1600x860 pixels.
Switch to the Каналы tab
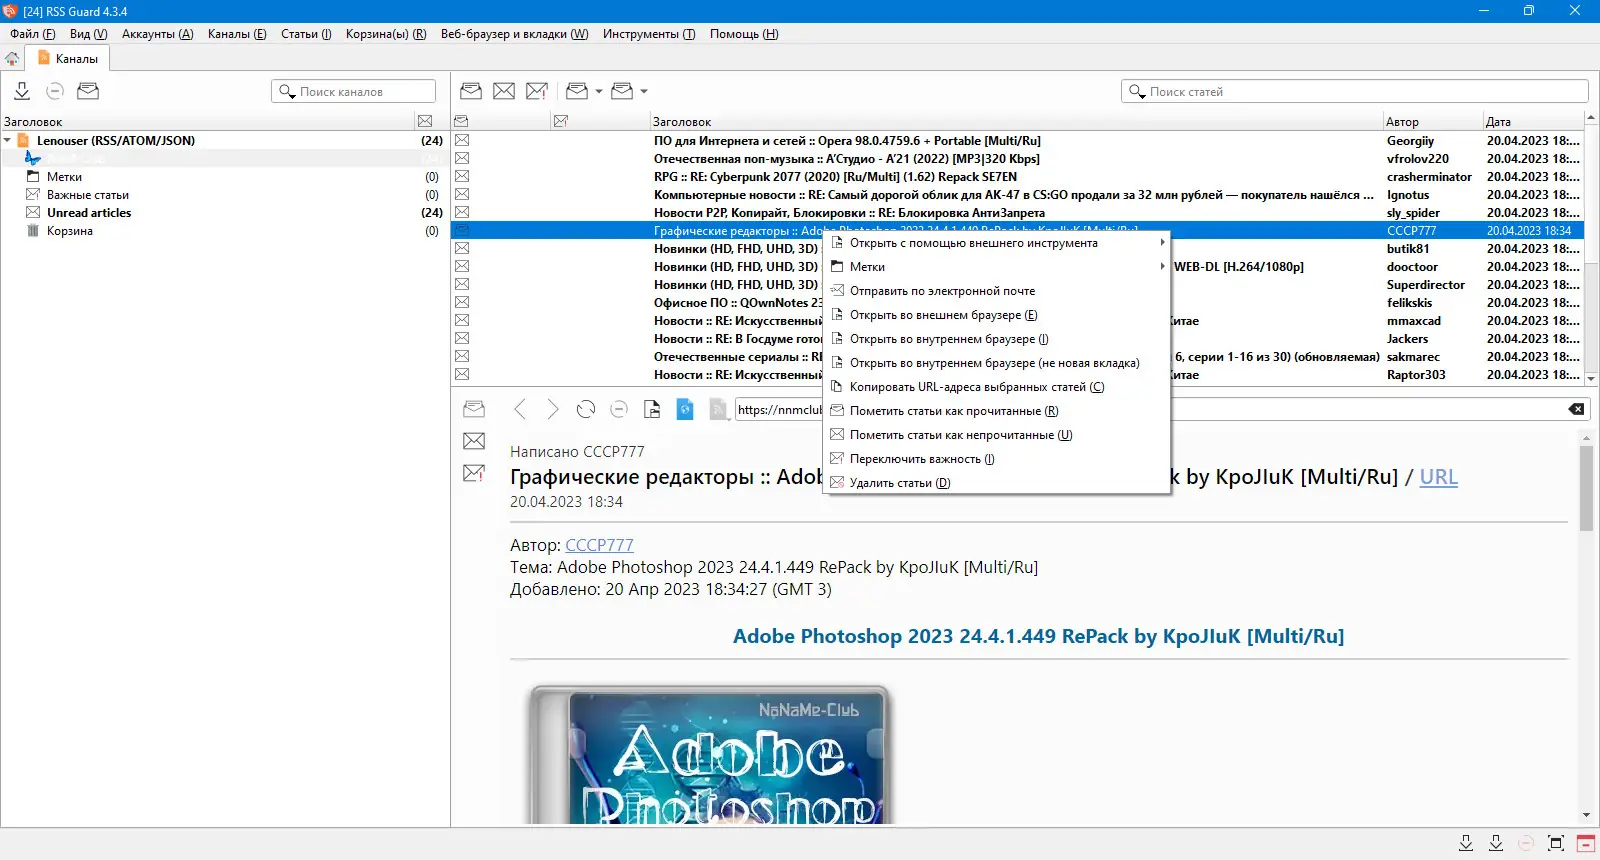68,59
